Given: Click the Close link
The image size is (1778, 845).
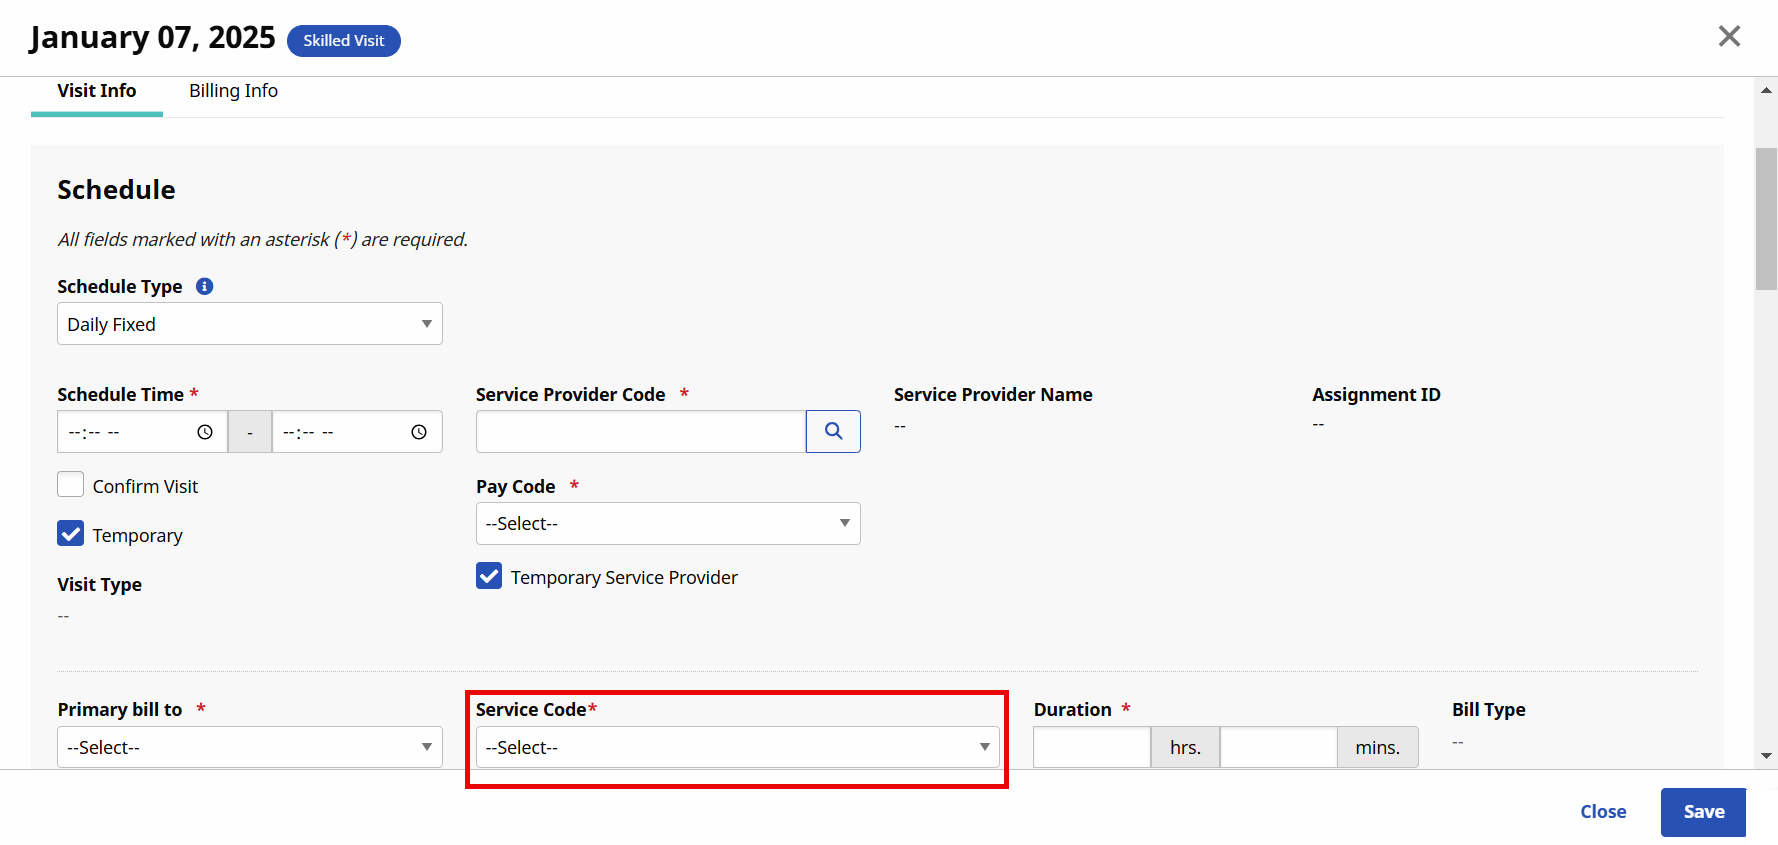Looking at the screenshot, I should click(x=1602, y=812).
